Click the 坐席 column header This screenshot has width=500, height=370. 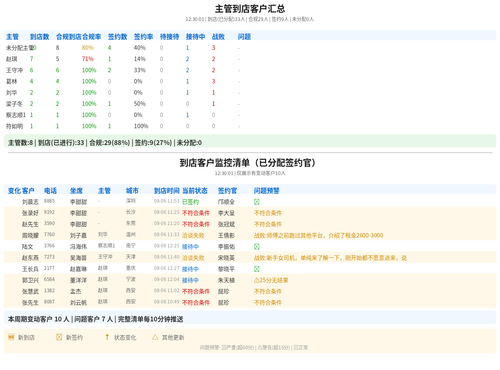pos(76,191)
